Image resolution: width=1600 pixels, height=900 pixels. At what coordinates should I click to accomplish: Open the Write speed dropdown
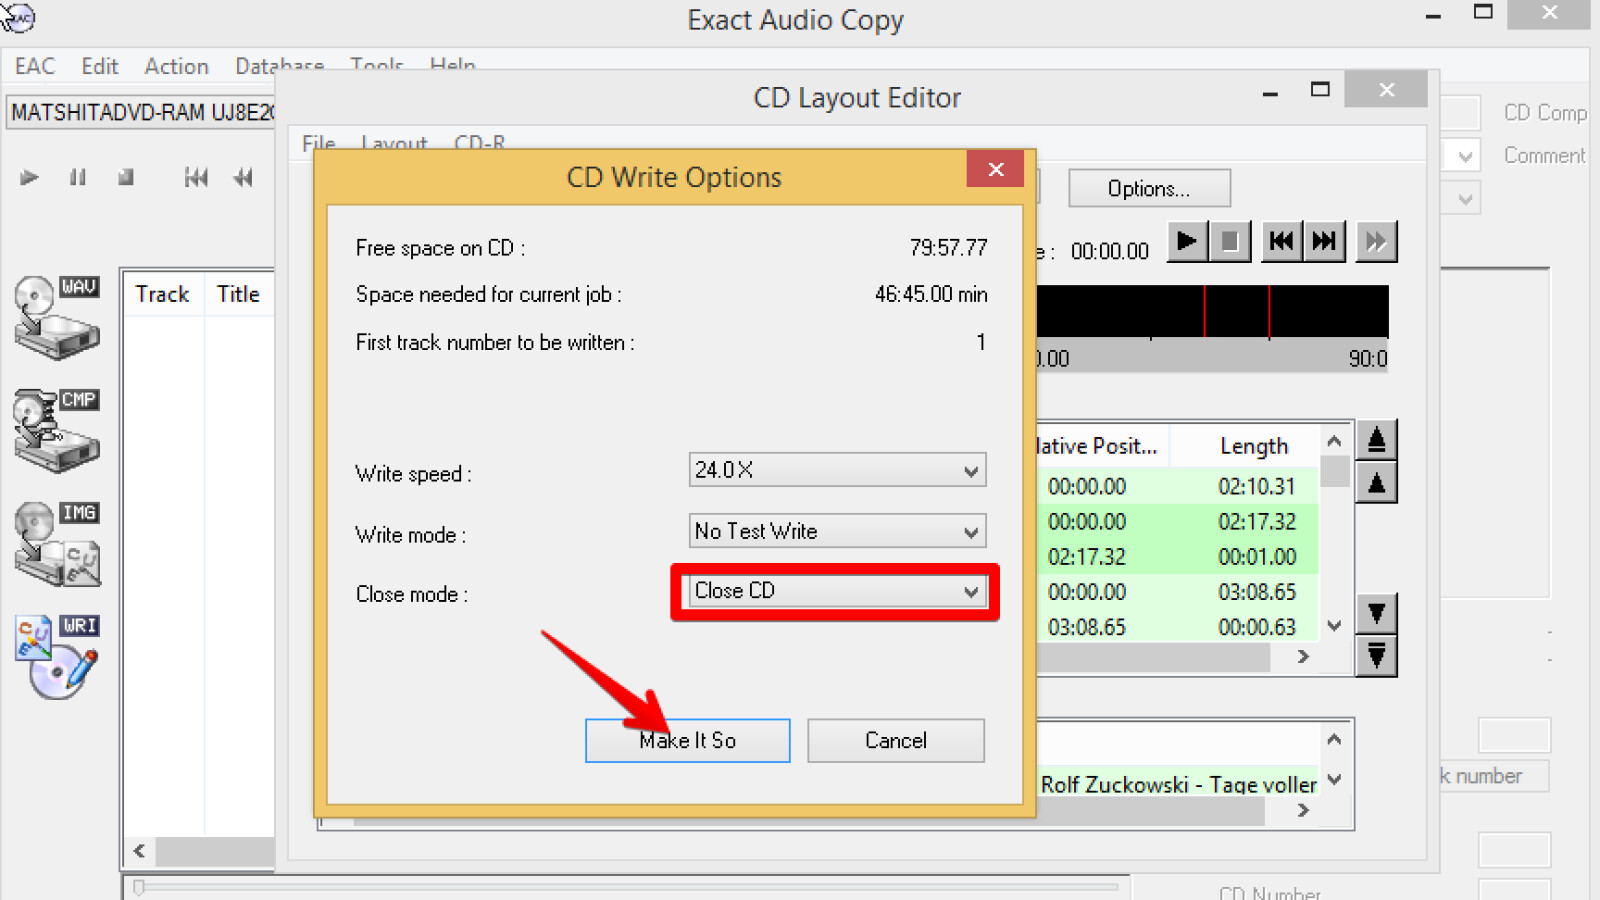pyautogui.click(x=837, y=470)
